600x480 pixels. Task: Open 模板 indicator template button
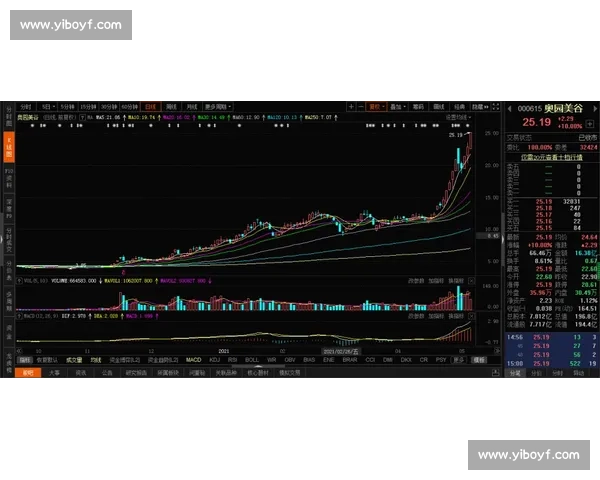(479, 360)
